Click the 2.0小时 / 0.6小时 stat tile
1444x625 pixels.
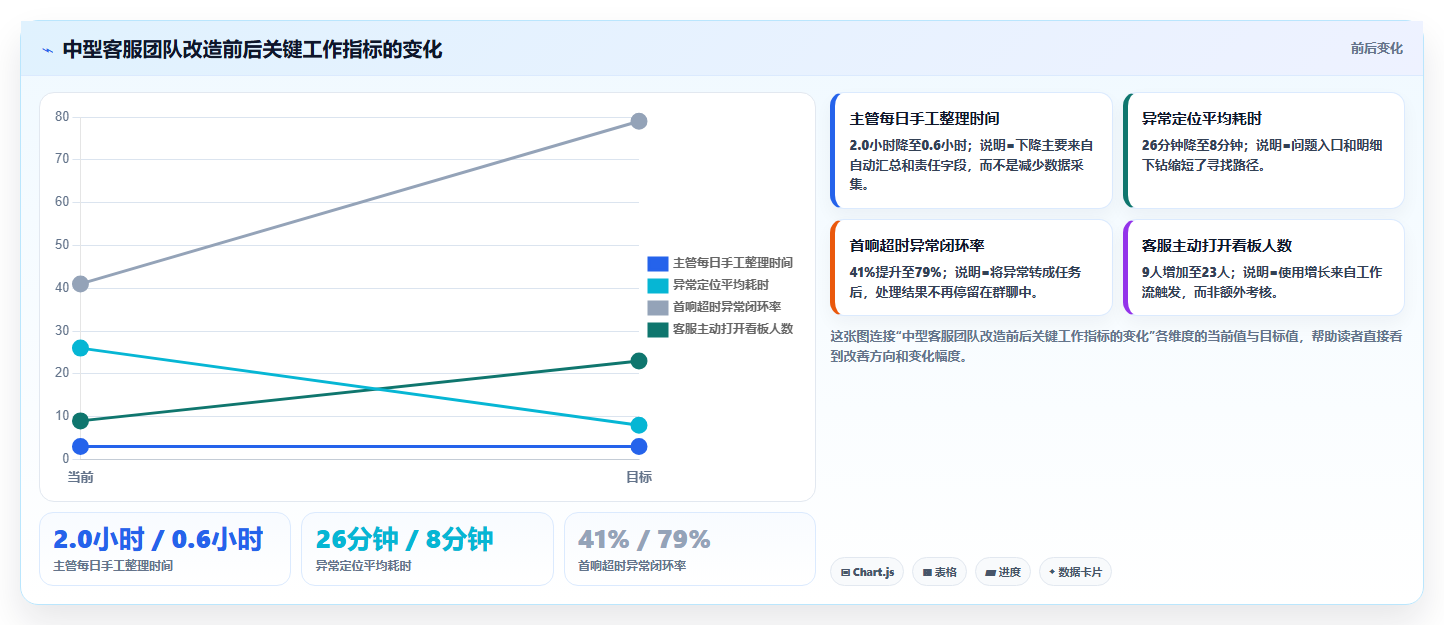[x=165, y=549]
